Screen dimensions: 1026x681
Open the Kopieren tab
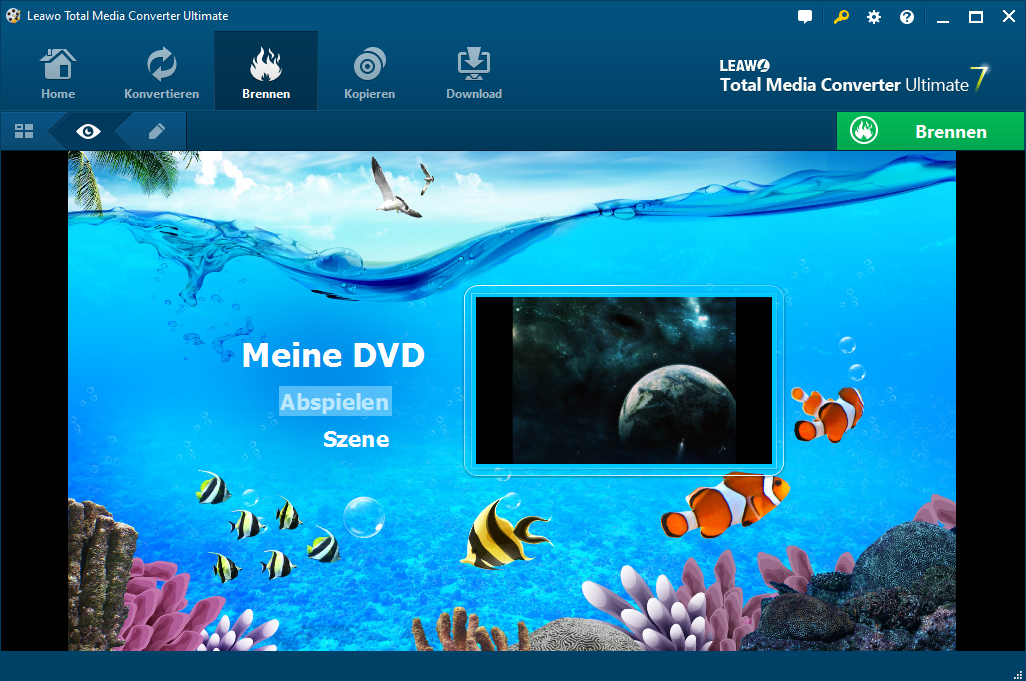(370, 72)
